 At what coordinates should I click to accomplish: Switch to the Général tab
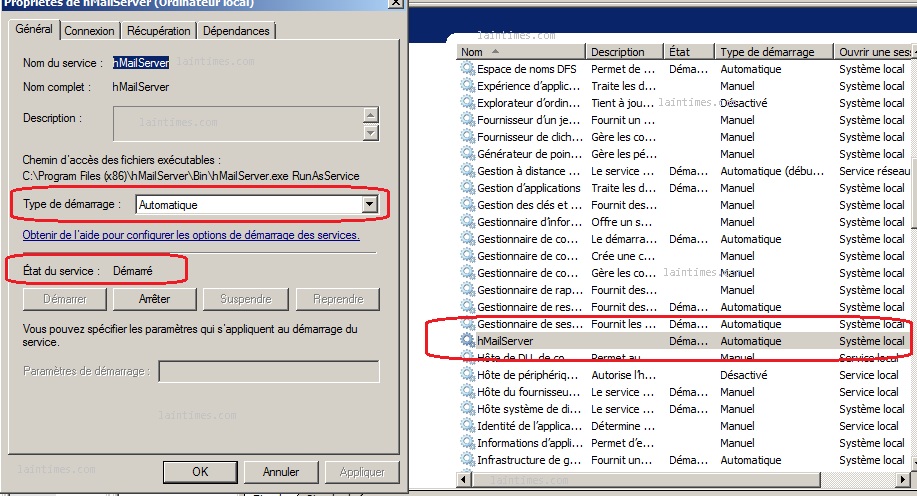34,29
